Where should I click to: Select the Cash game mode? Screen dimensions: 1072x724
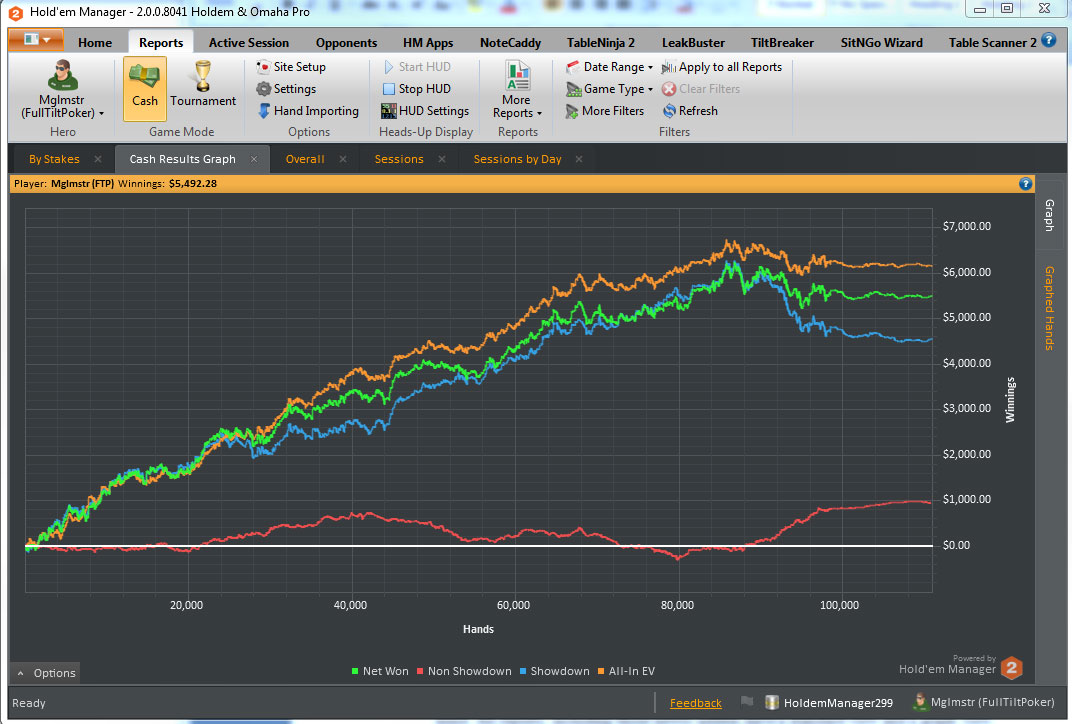tap(144, 89)
